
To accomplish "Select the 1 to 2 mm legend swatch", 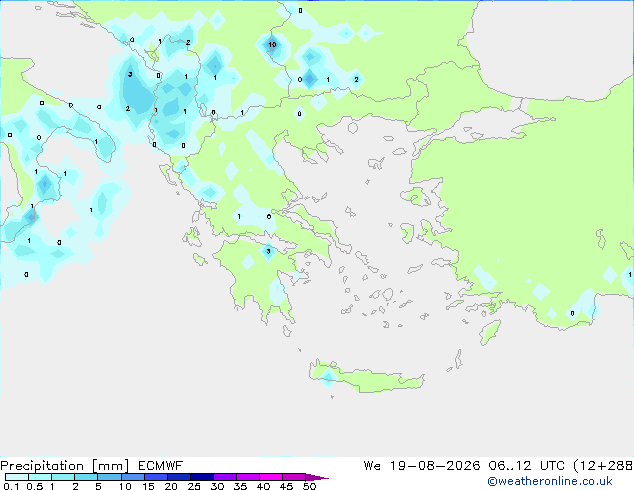I will 63,477.
